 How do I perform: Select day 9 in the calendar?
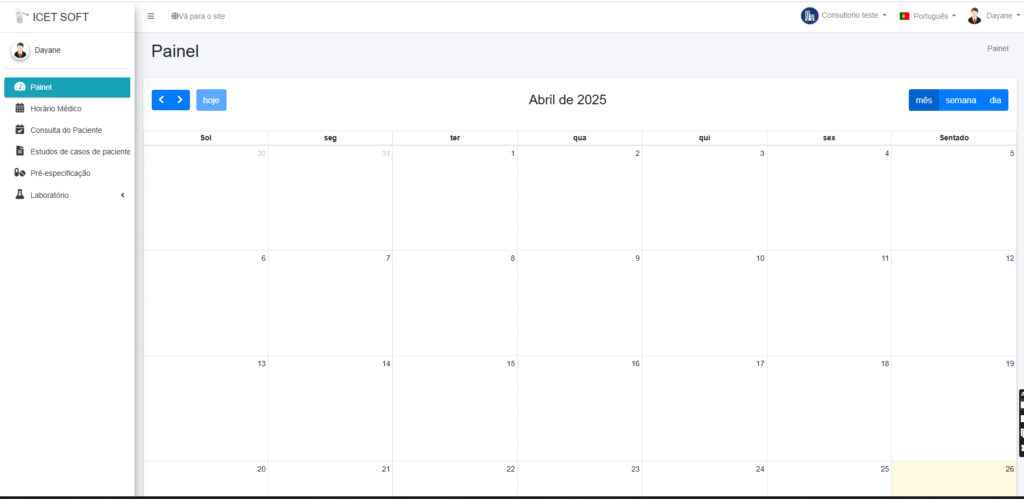(579, 303)
